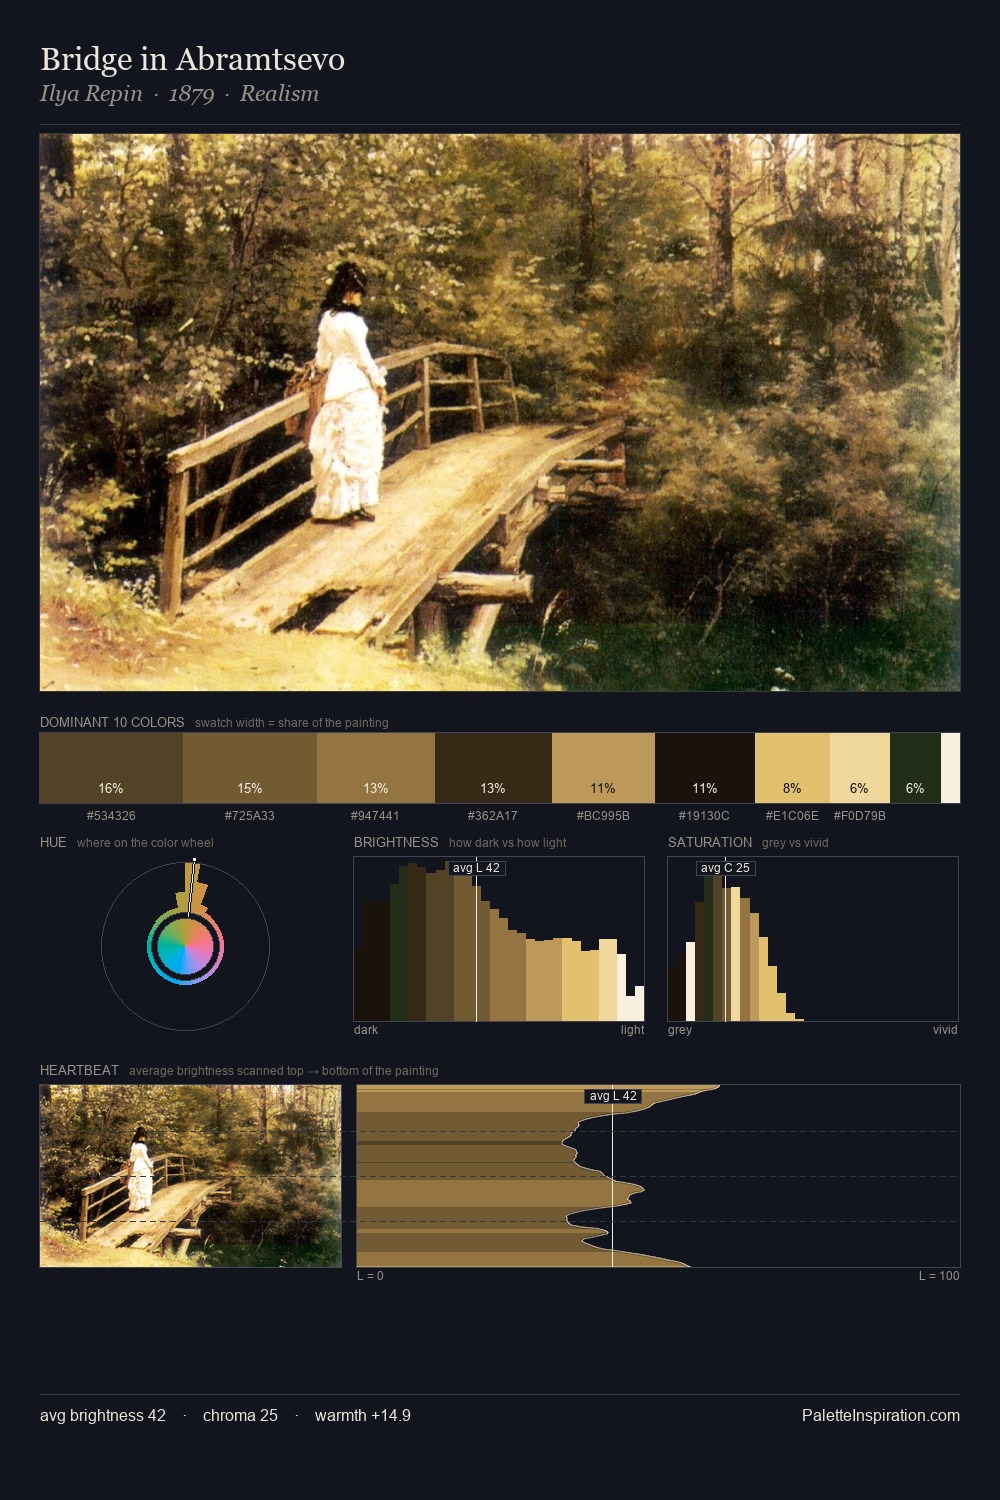Click the rainbow hue color wheel
1000x1500 pixels.
pyautogui.click(x=185, y=946)
